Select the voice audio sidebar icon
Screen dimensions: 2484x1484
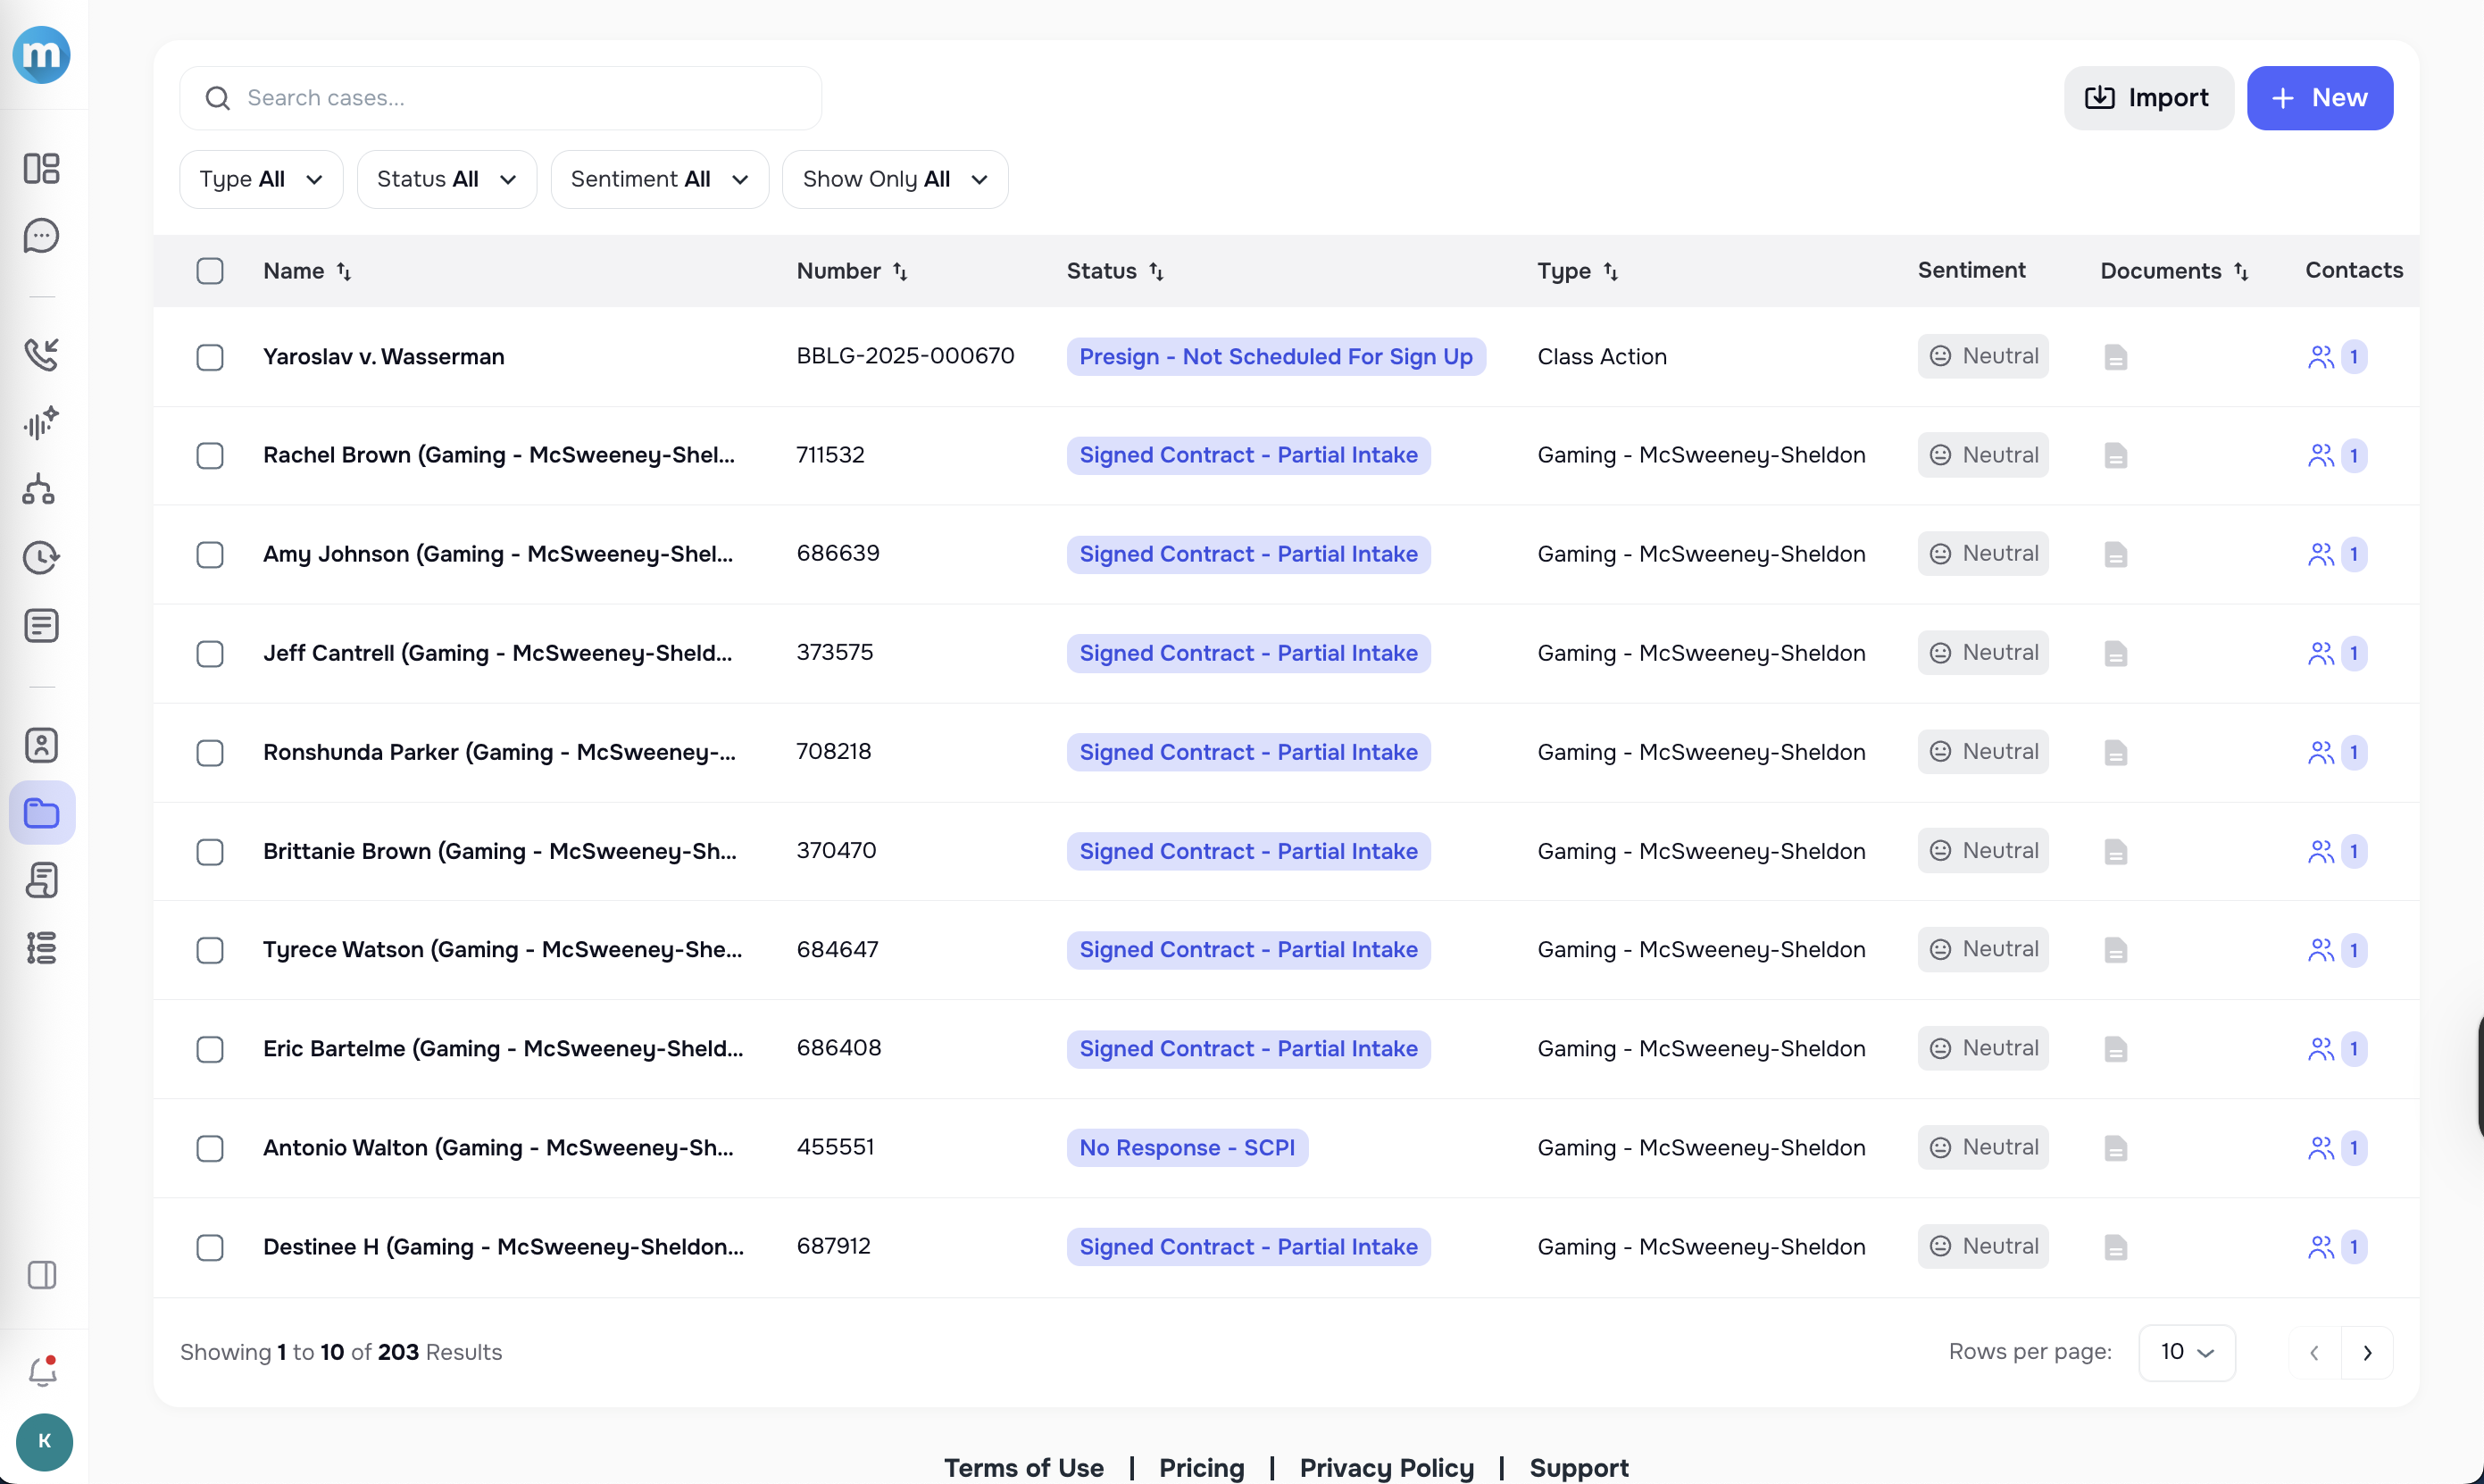[x=42, y=422]
